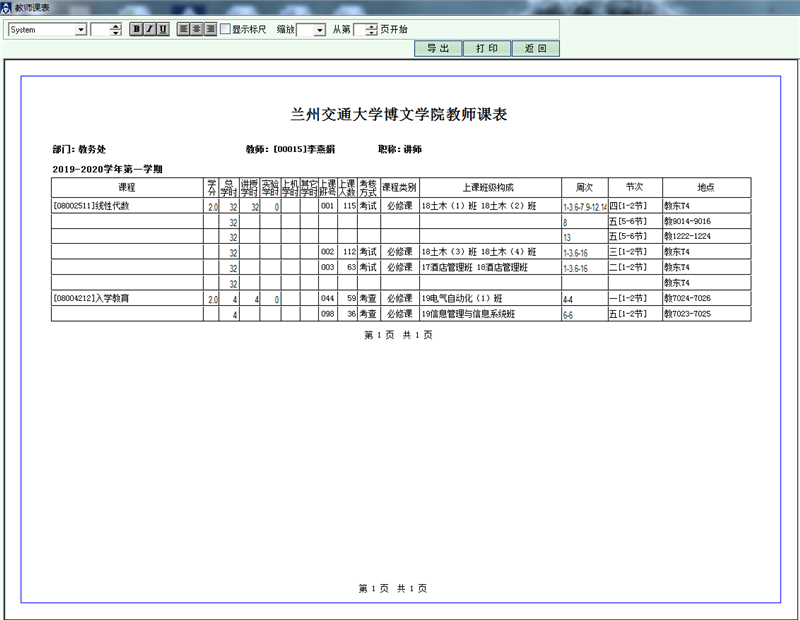Click the 返回 back button
800x620 pixels.
tap(535, 48)
